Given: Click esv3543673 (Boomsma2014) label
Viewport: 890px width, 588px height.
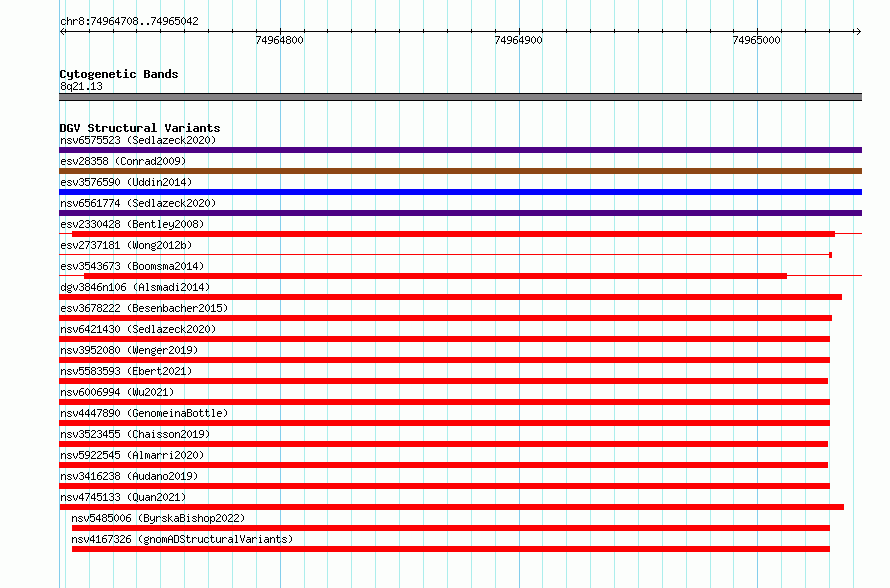Looking at the screenshot, I should pos(132,266).
